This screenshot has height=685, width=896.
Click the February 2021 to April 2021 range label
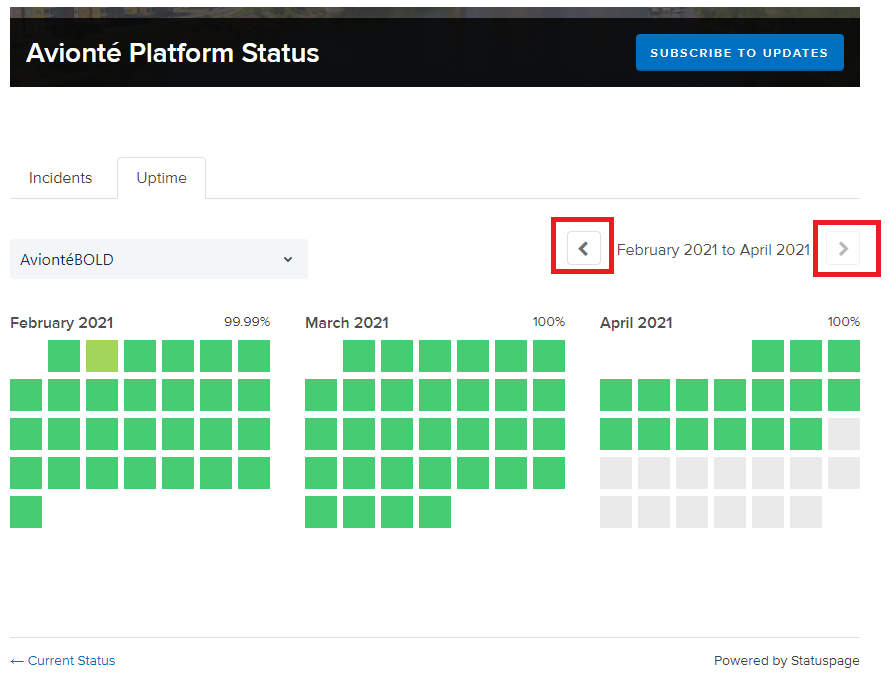(x=713, y=250)
